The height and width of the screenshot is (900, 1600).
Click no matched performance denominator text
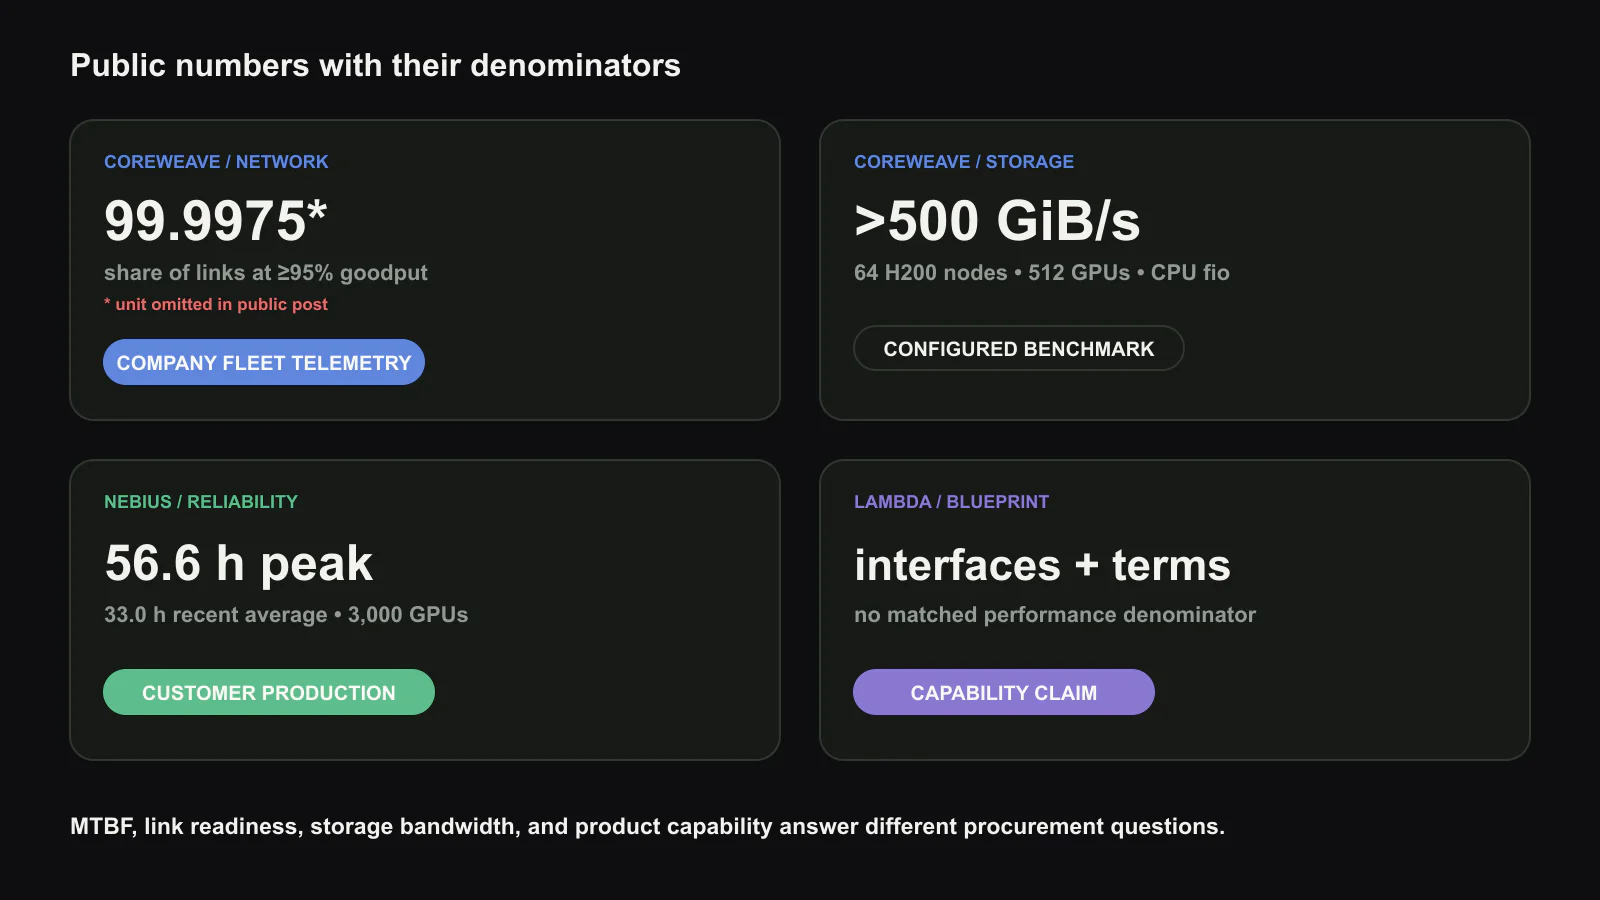pyautogui.click(x=1055, y=615)
